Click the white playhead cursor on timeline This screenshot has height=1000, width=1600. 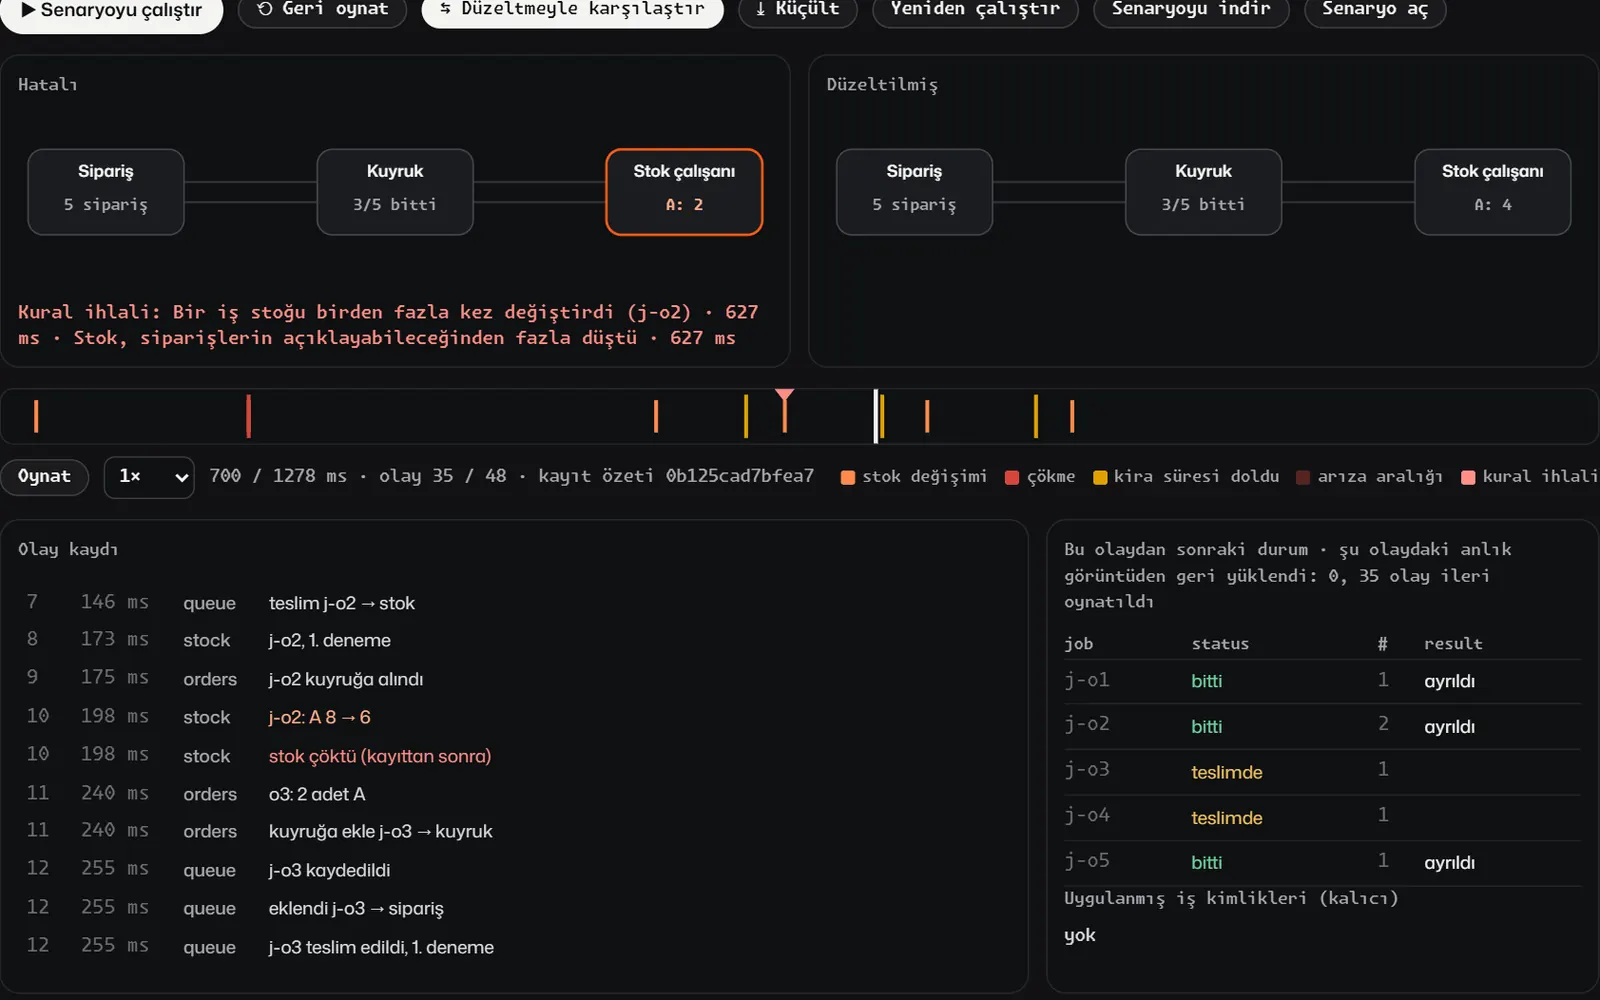coord(876,416)
